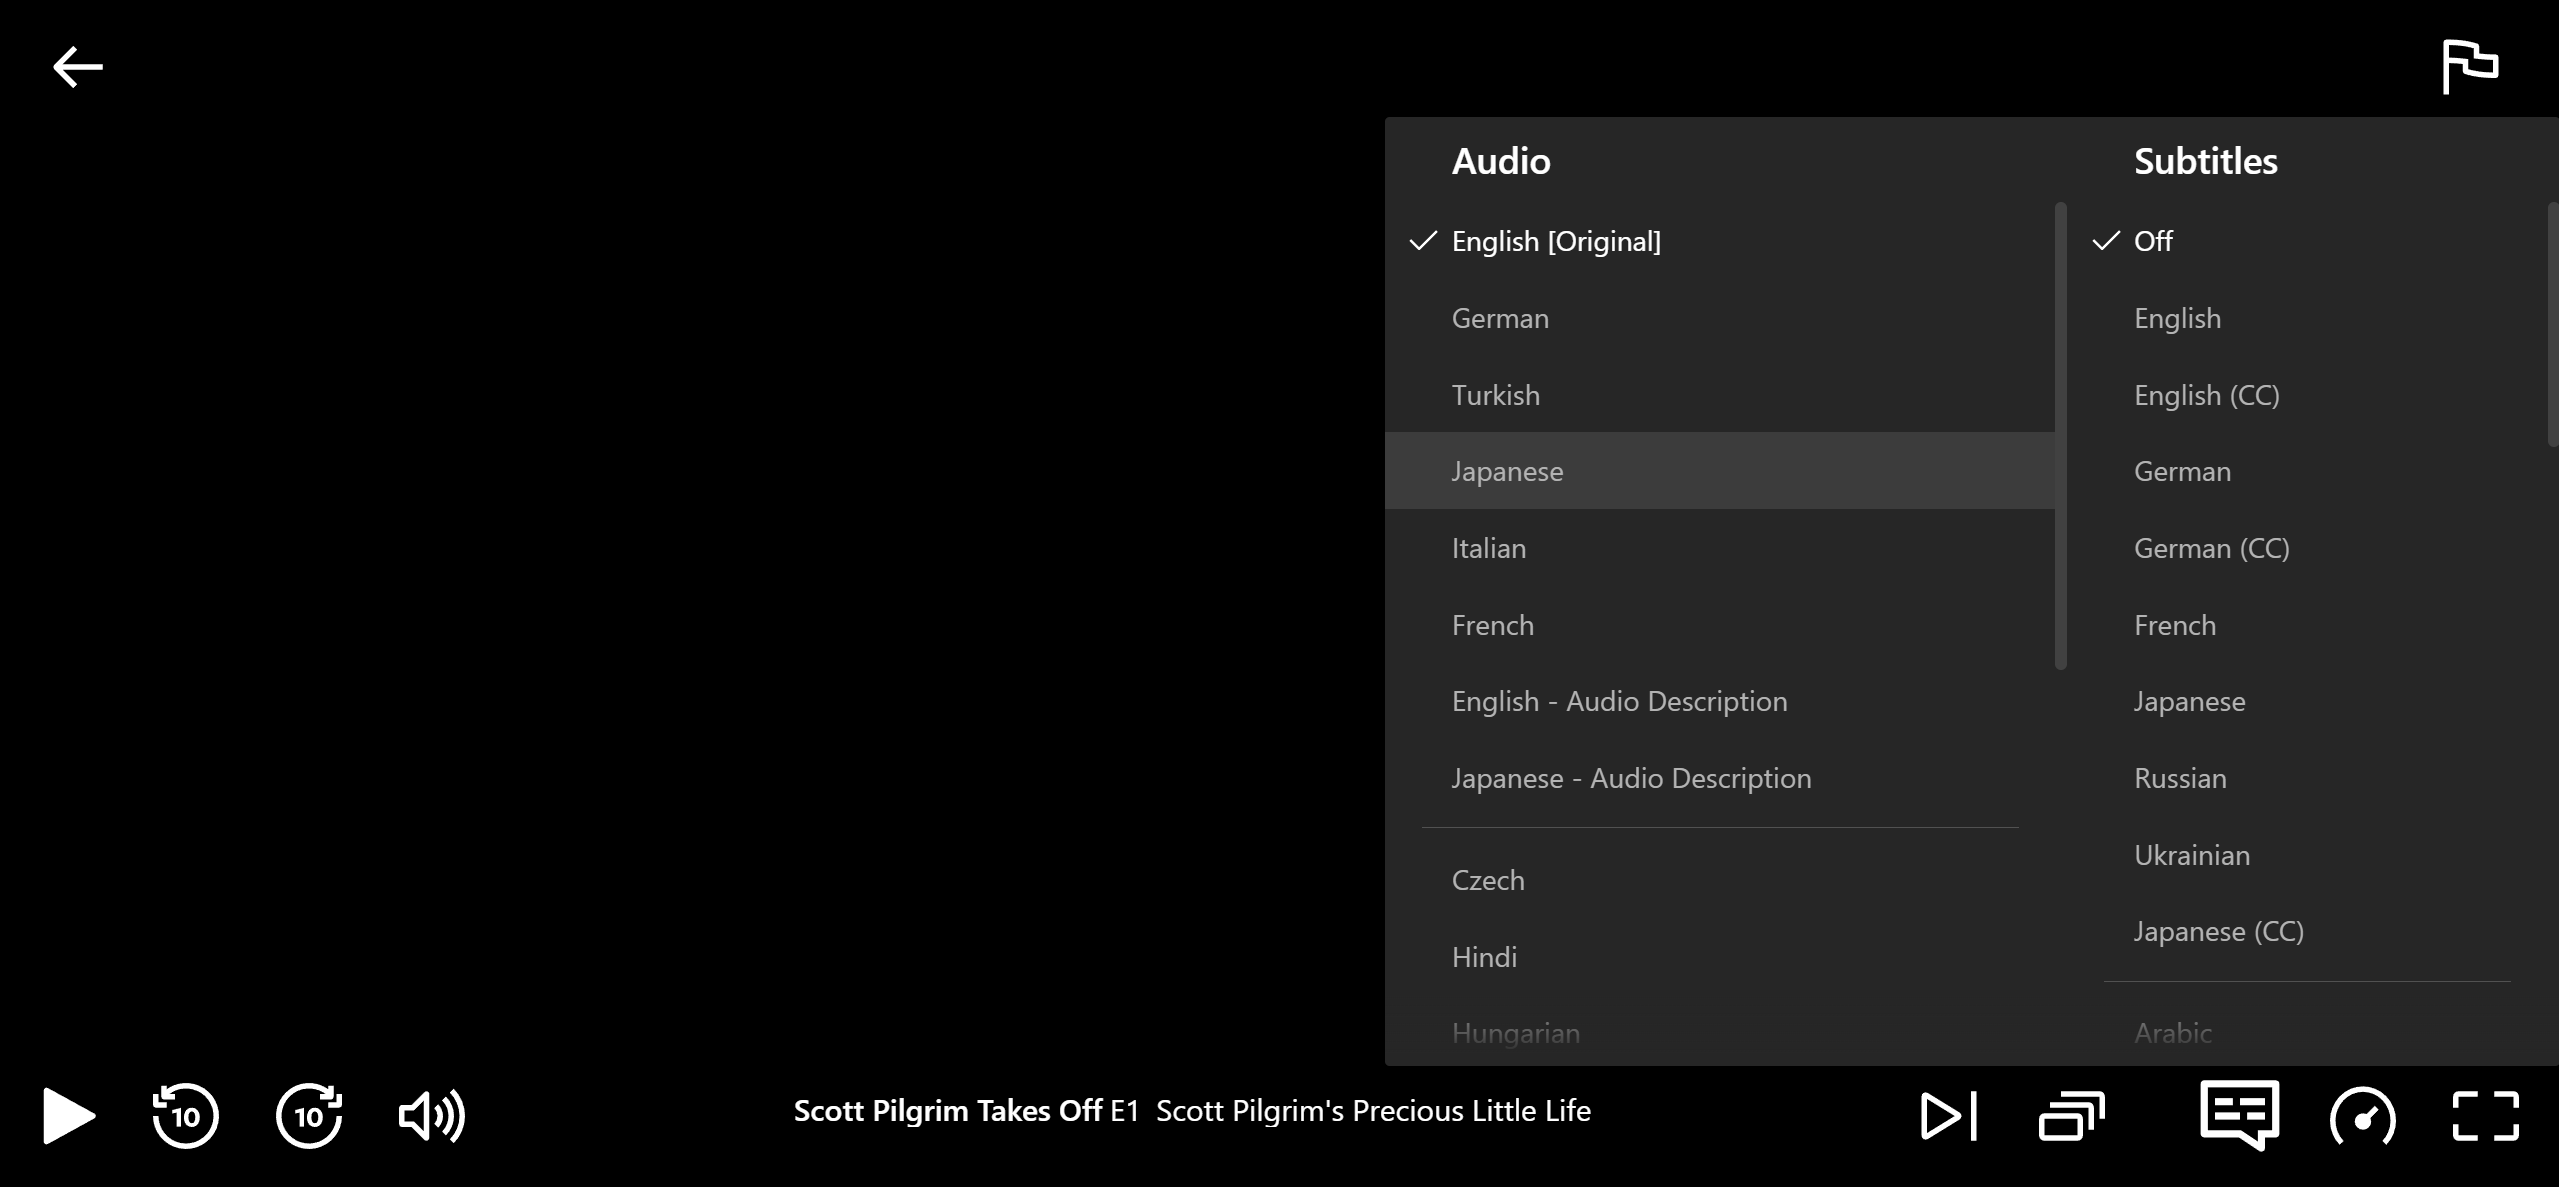
Task: Select English - Audio Description track
Action: tap(1619, 701)
